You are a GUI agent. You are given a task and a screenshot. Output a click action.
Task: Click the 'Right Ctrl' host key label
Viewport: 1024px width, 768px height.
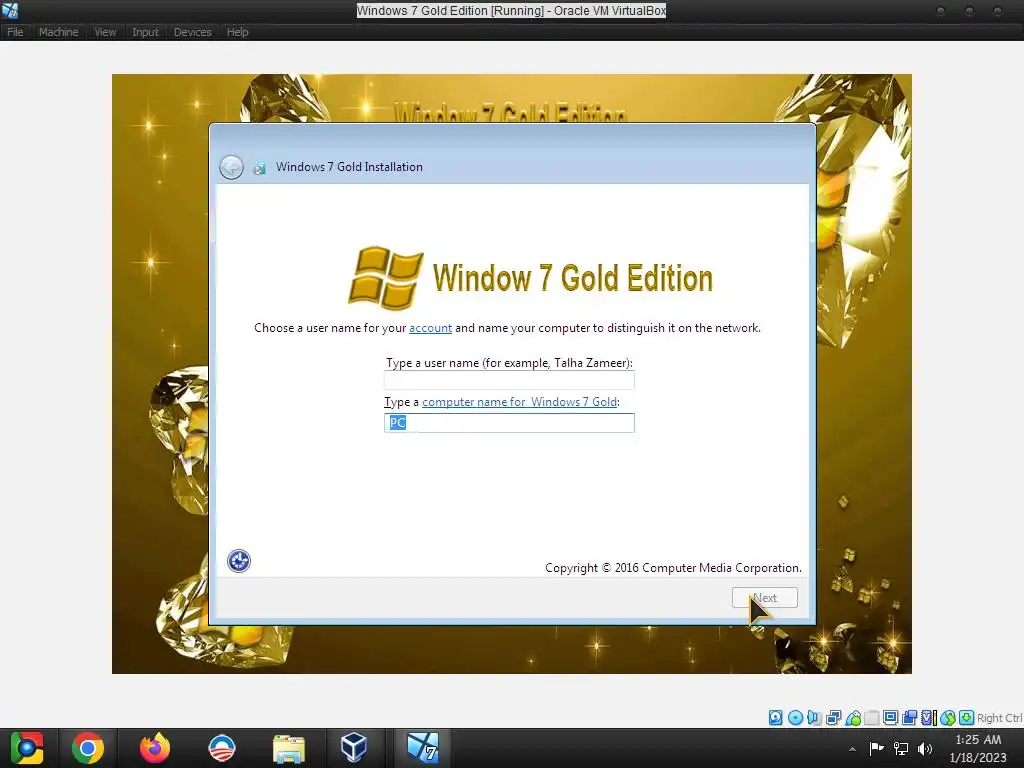(x=999, y=718)
